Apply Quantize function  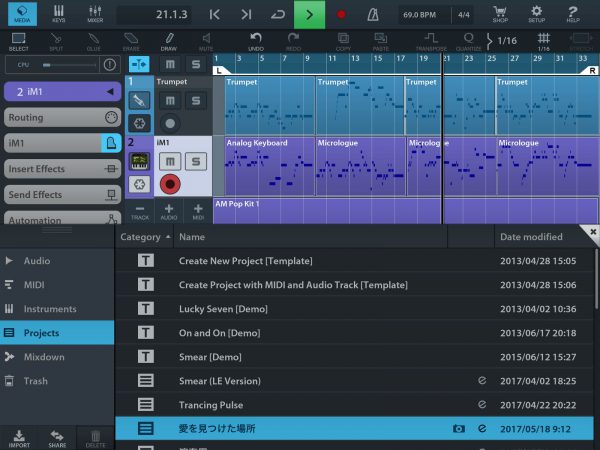click(x=469, y=42)
